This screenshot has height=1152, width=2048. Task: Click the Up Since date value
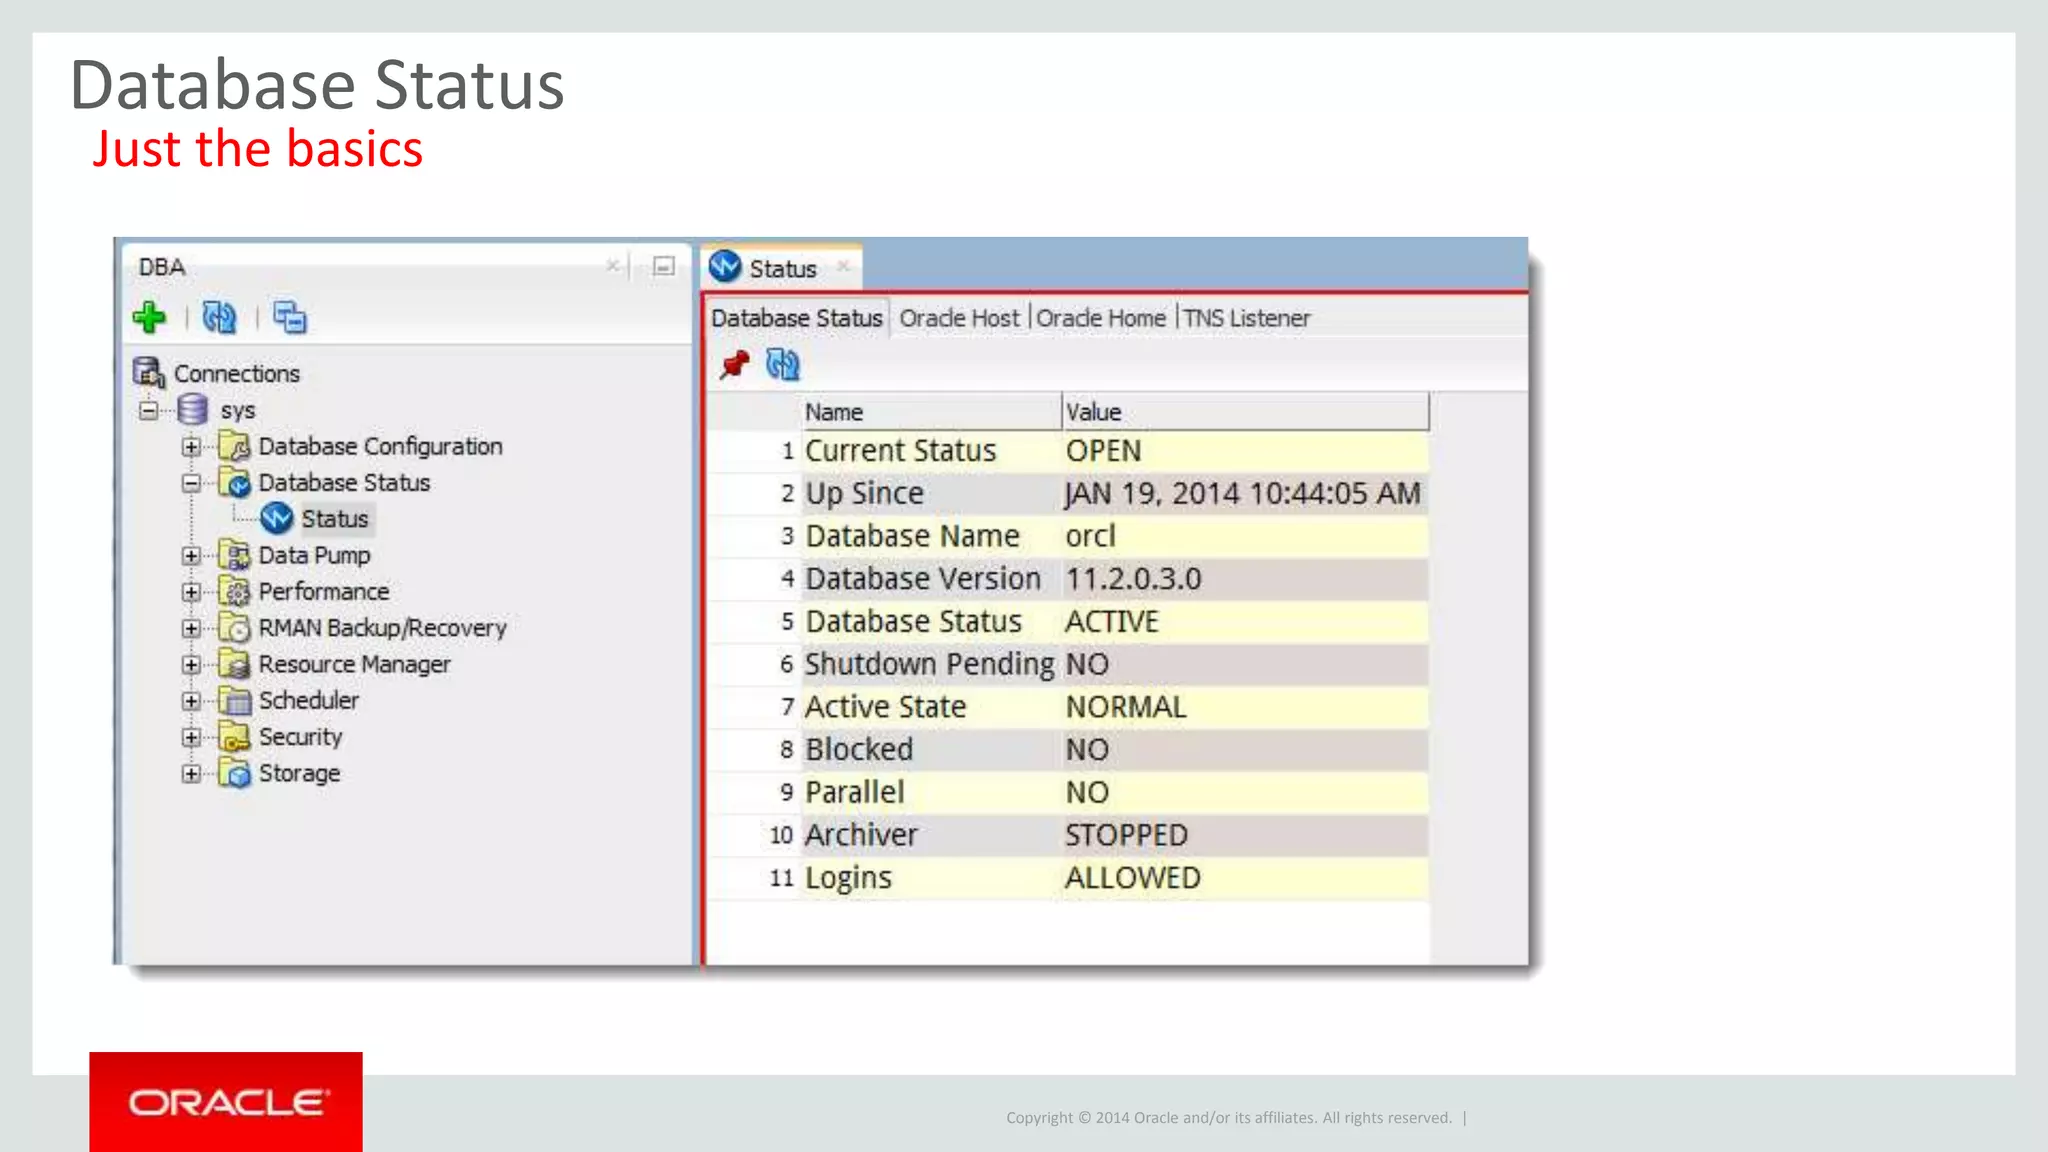[x=1246, y=494]
